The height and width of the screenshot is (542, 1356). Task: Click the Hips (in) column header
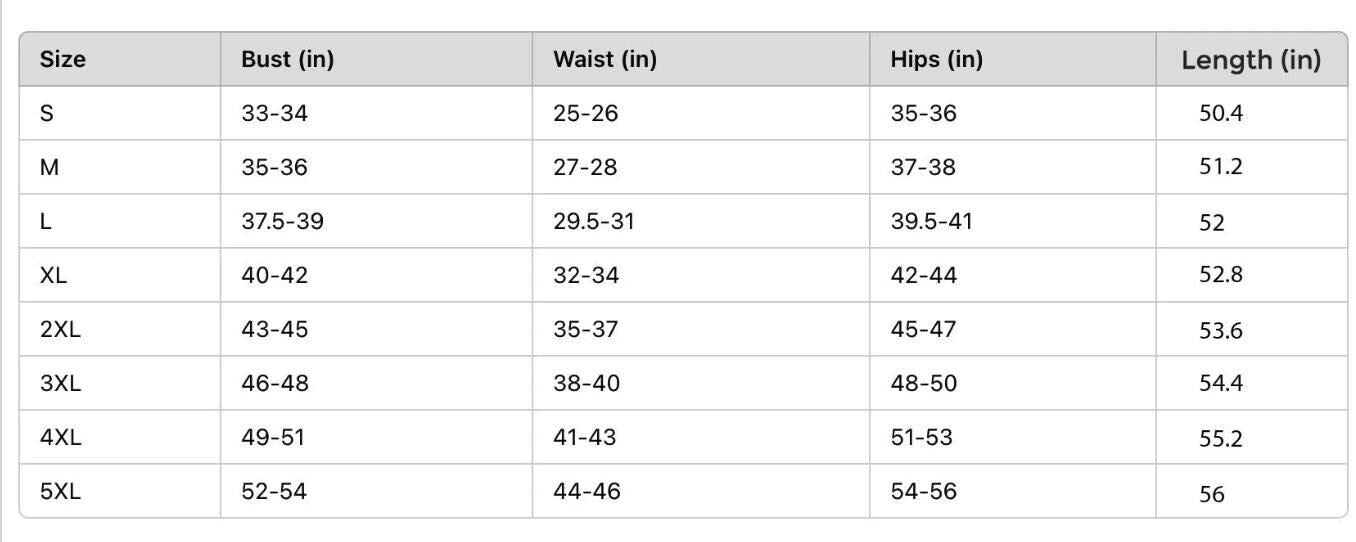936,59
